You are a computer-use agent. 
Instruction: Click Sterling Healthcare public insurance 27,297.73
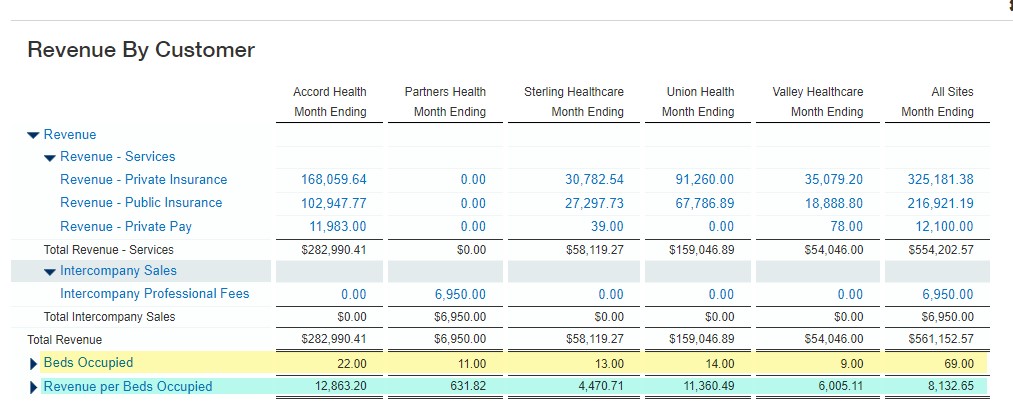(x=587, y=203)
